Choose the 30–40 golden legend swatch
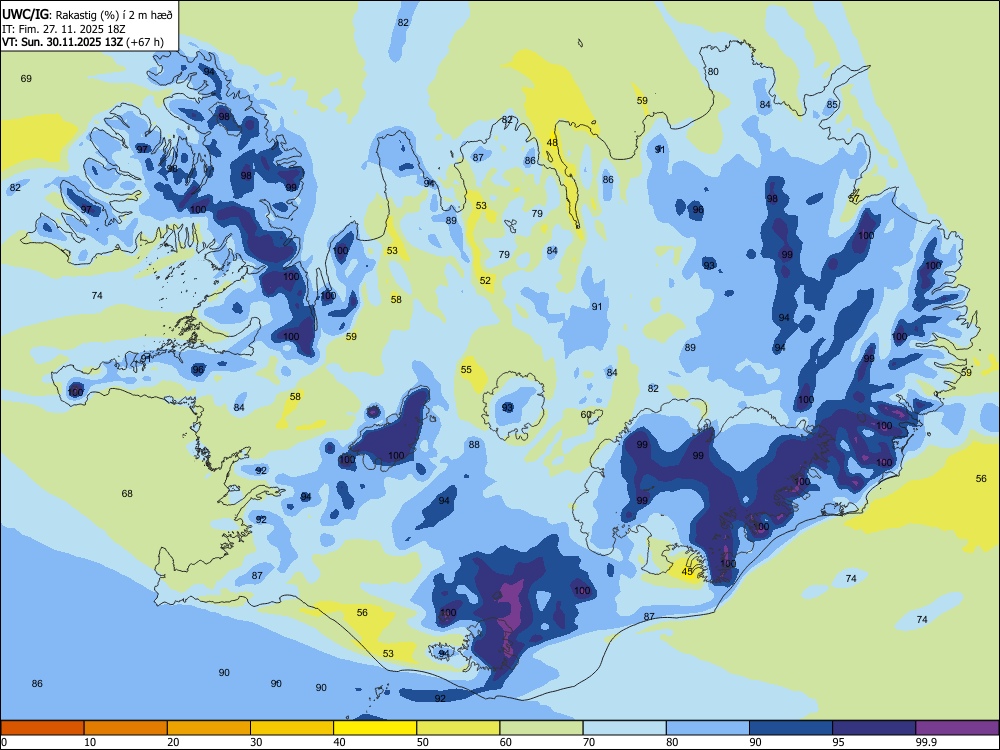 (292, 728)
